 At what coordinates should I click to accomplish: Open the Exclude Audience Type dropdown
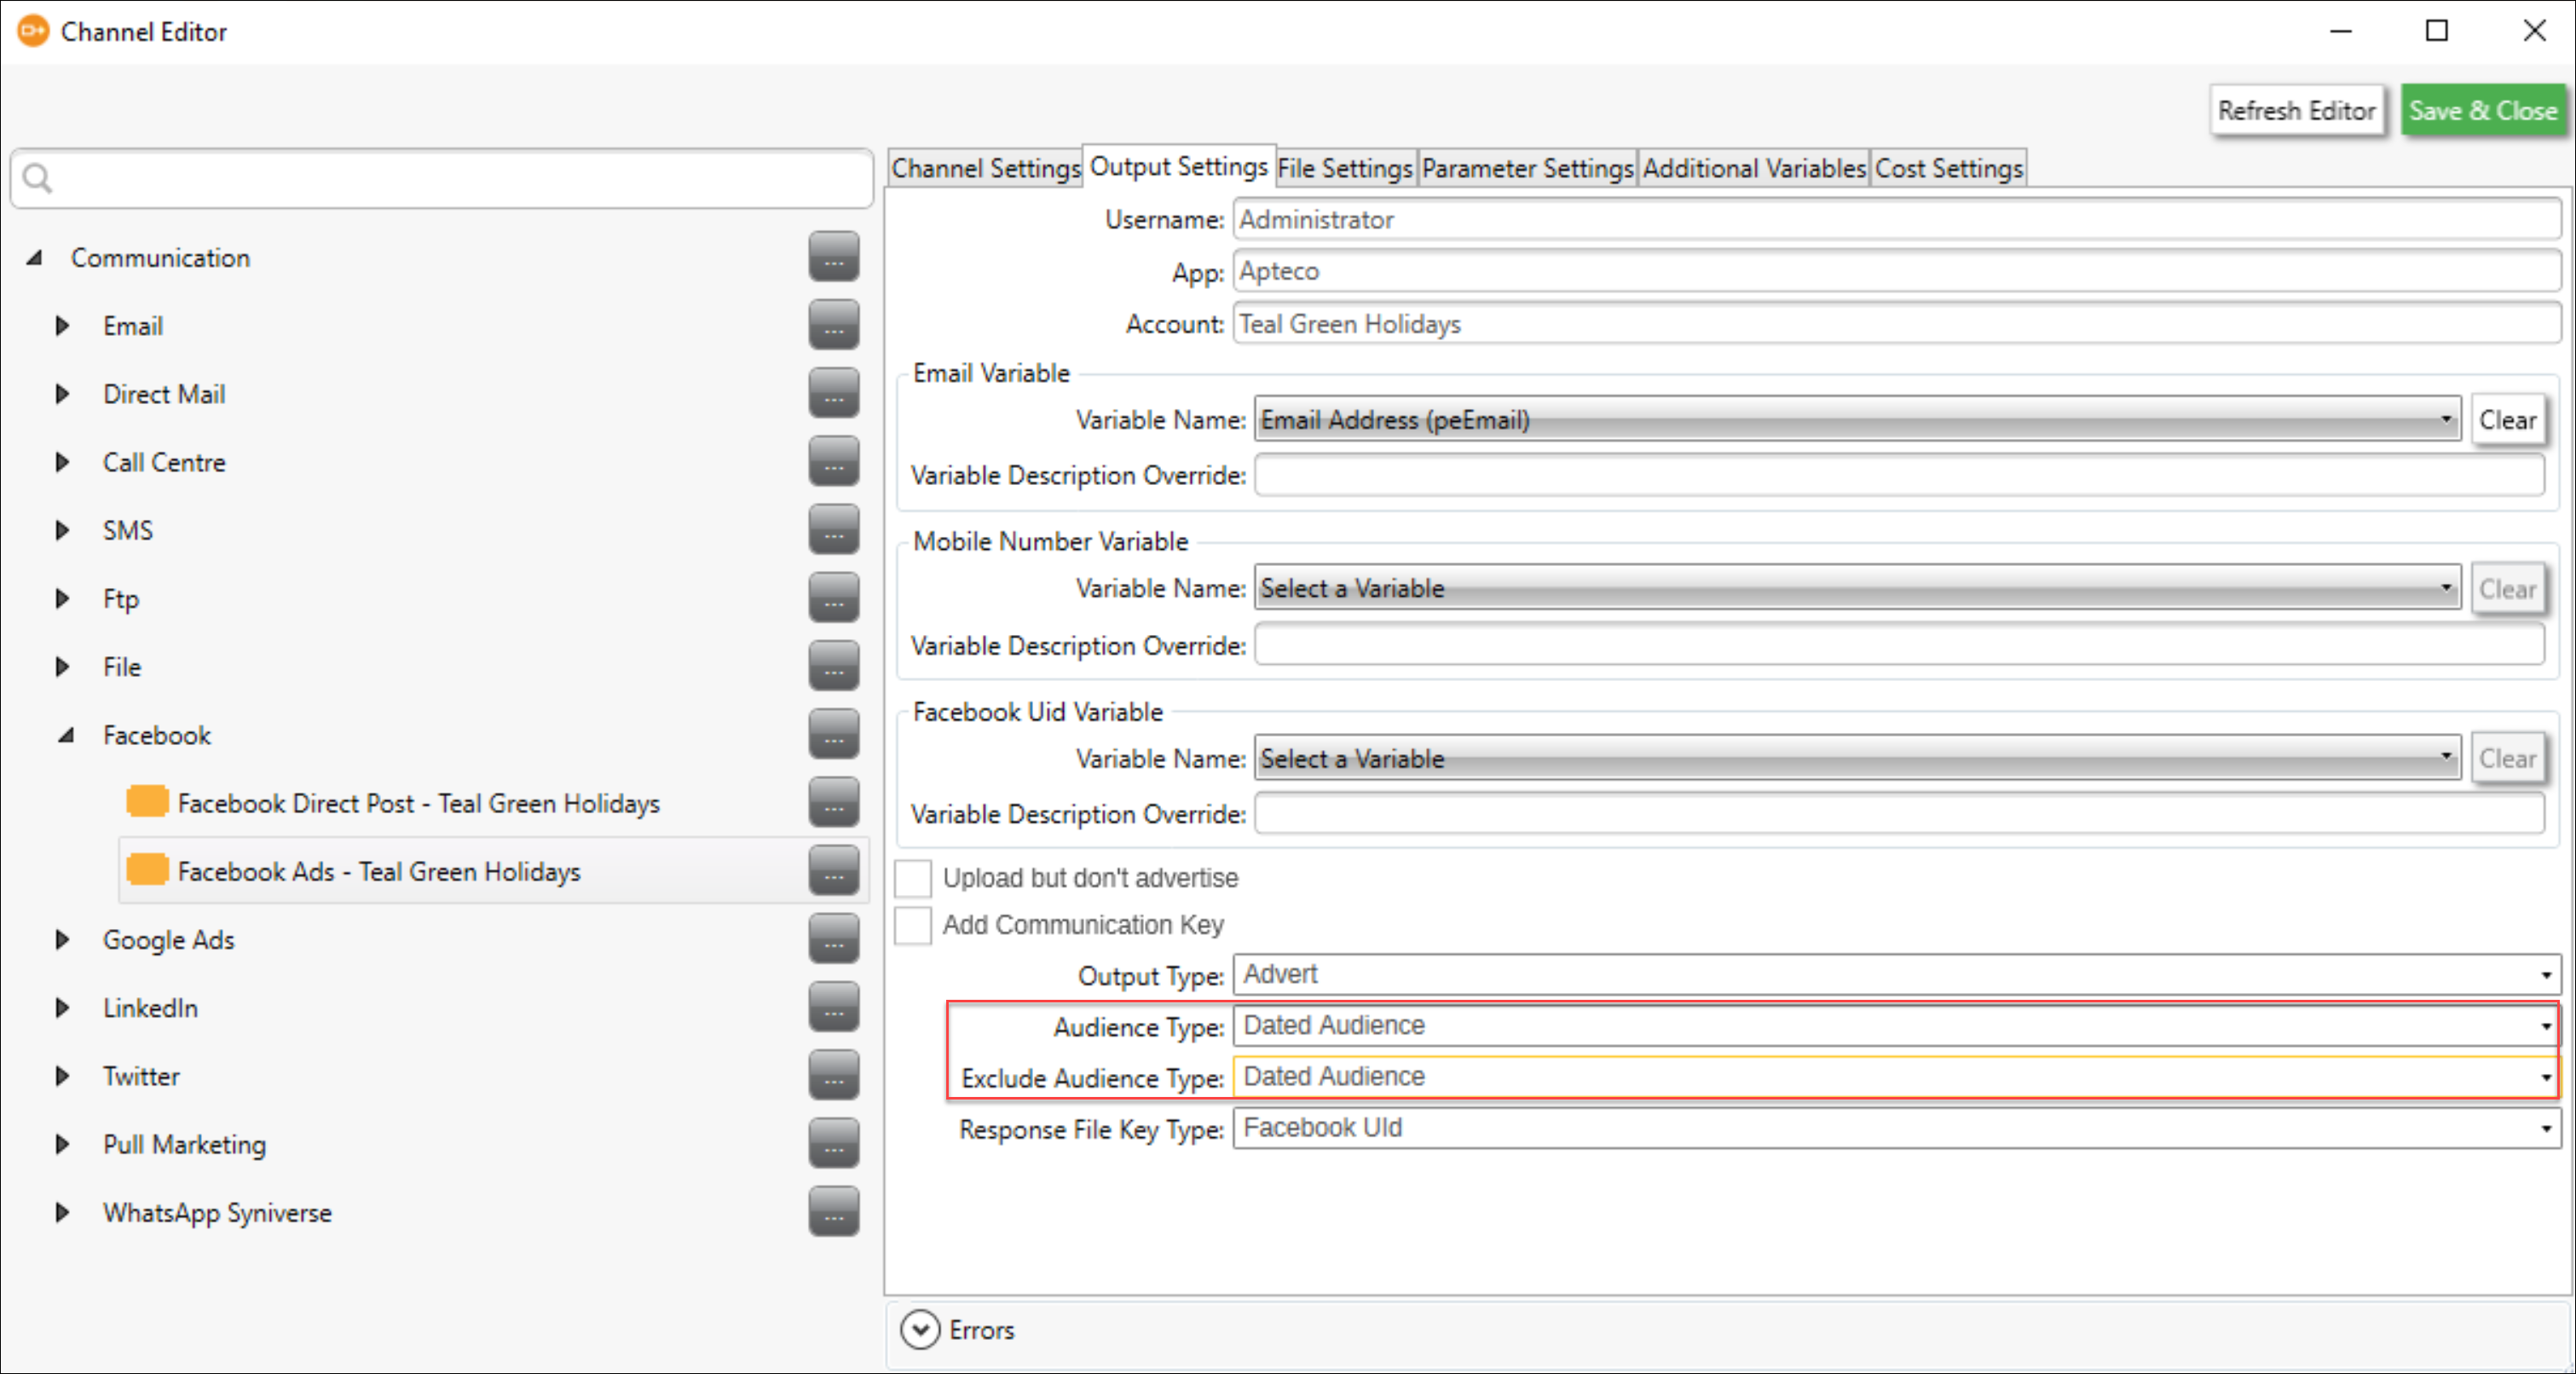[x=1896, y=1077]
